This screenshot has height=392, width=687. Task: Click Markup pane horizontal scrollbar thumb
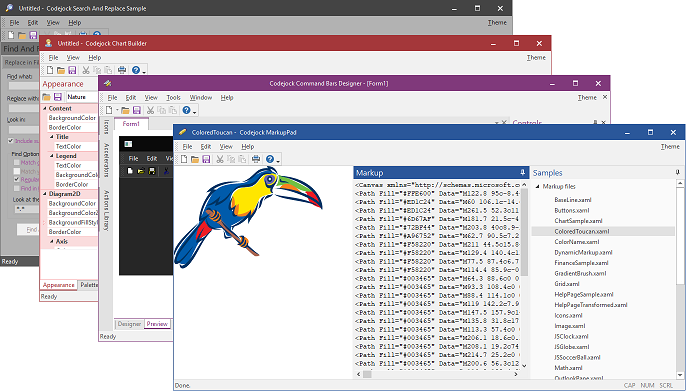367,374
